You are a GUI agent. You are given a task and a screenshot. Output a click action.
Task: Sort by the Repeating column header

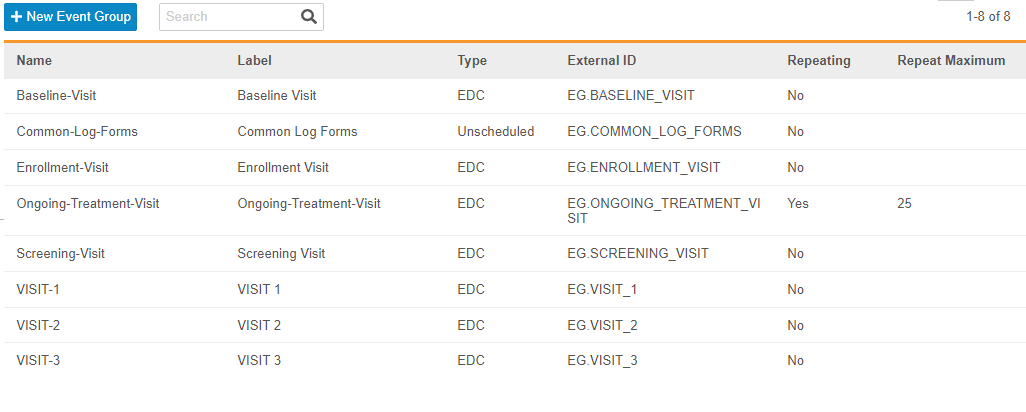[818, 60]
